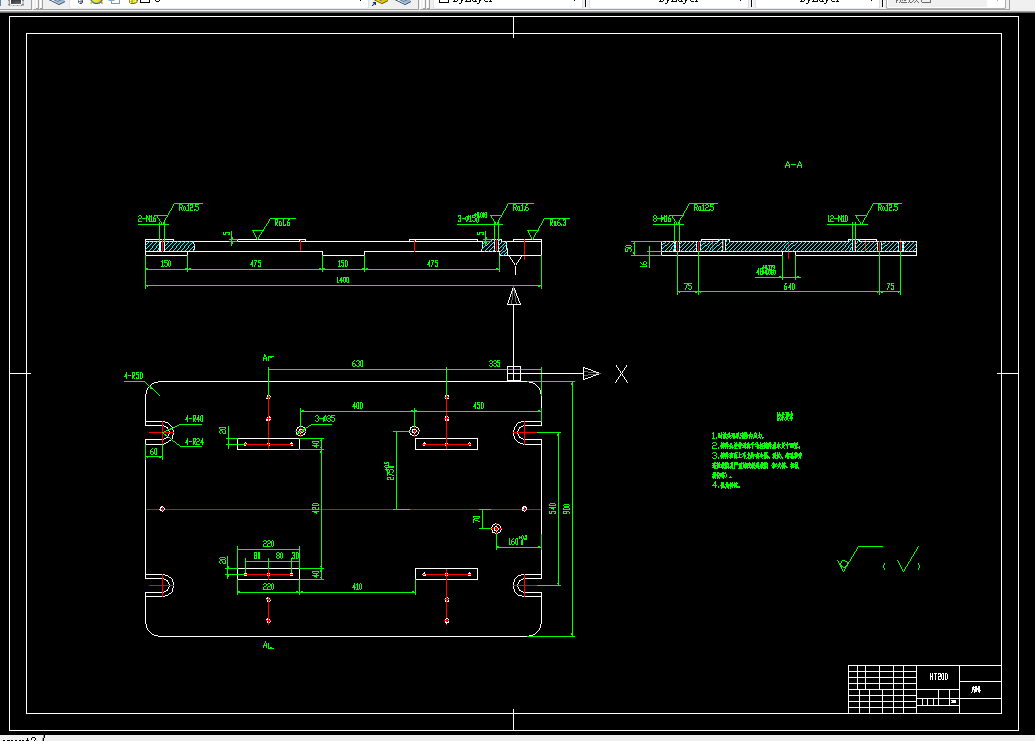The height and width of the screenshot is (741, 1035).
Task: Pick the overall 1400 length dimension
Action: coord(343,280)
